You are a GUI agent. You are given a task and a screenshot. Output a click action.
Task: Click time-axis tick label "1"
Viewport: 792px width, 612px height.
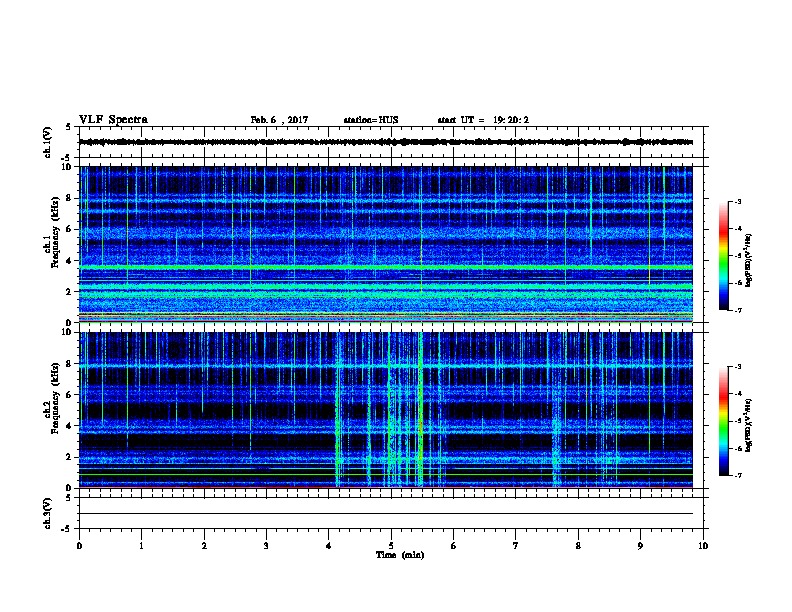(x=142, y=546)
